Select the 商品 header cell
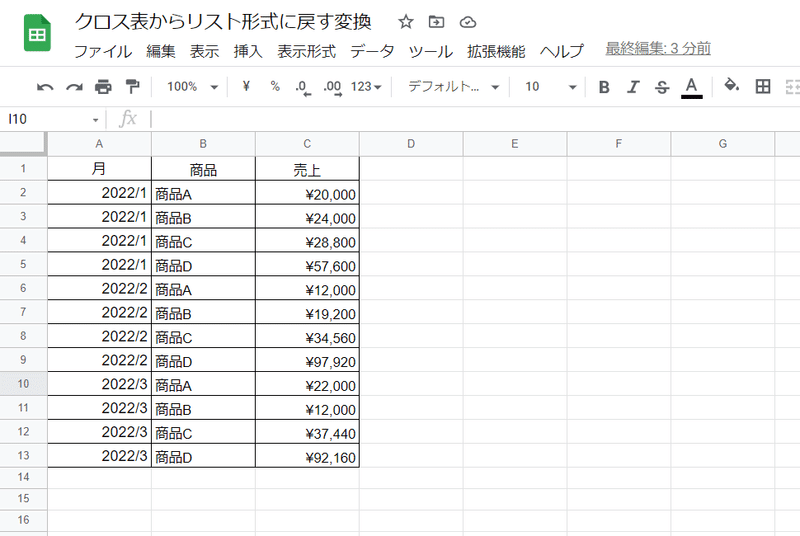 coord(203,168)
